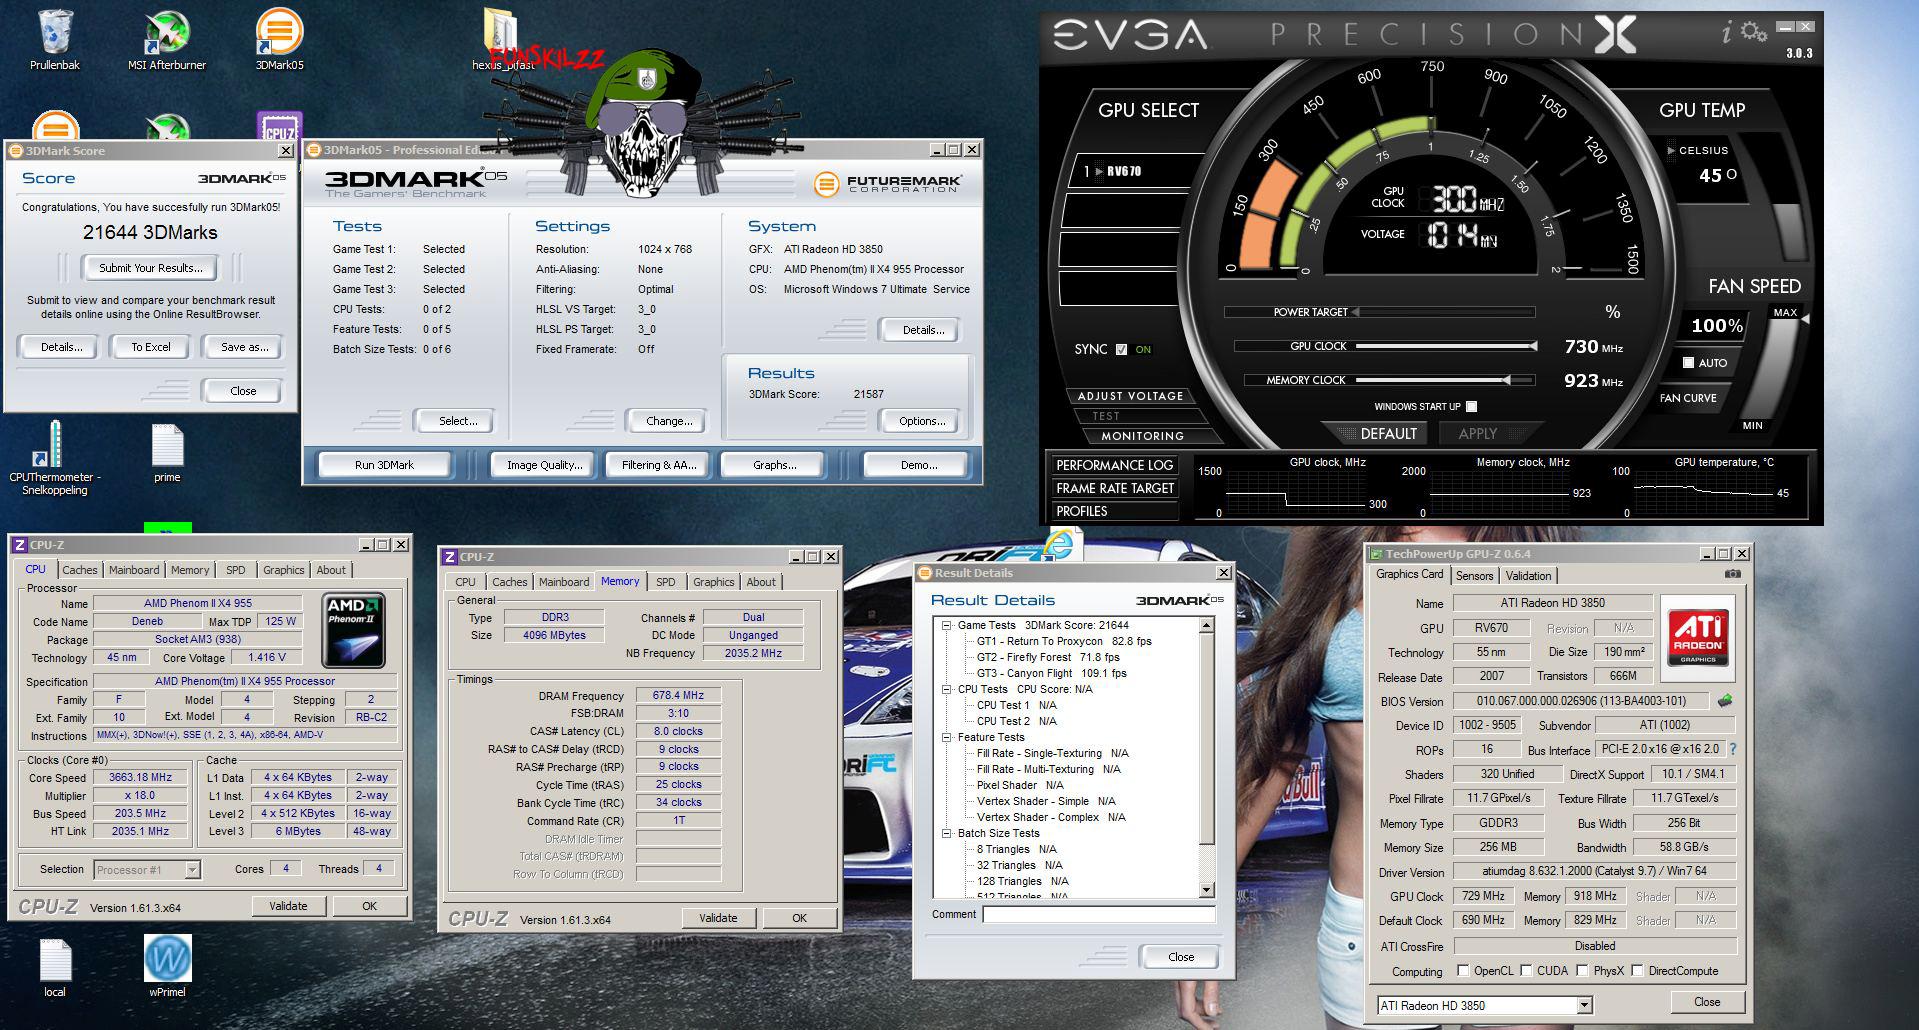Switch to Sensors tab in GPU-Z
1919x1030 pixels.
click(1474, 576)
